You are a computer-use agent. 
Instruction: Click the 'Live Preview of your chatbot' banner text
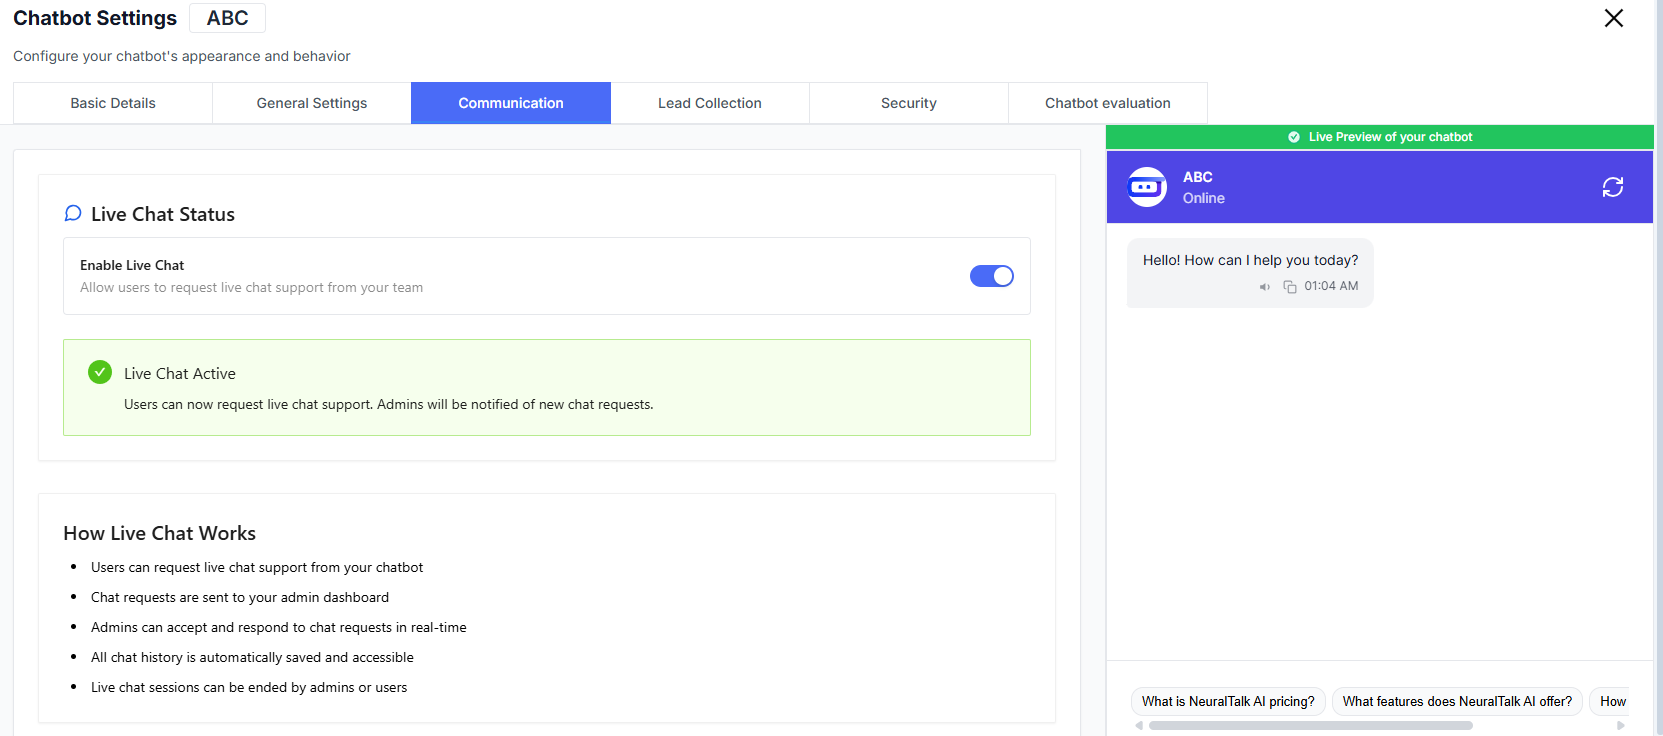(1390, 137)
